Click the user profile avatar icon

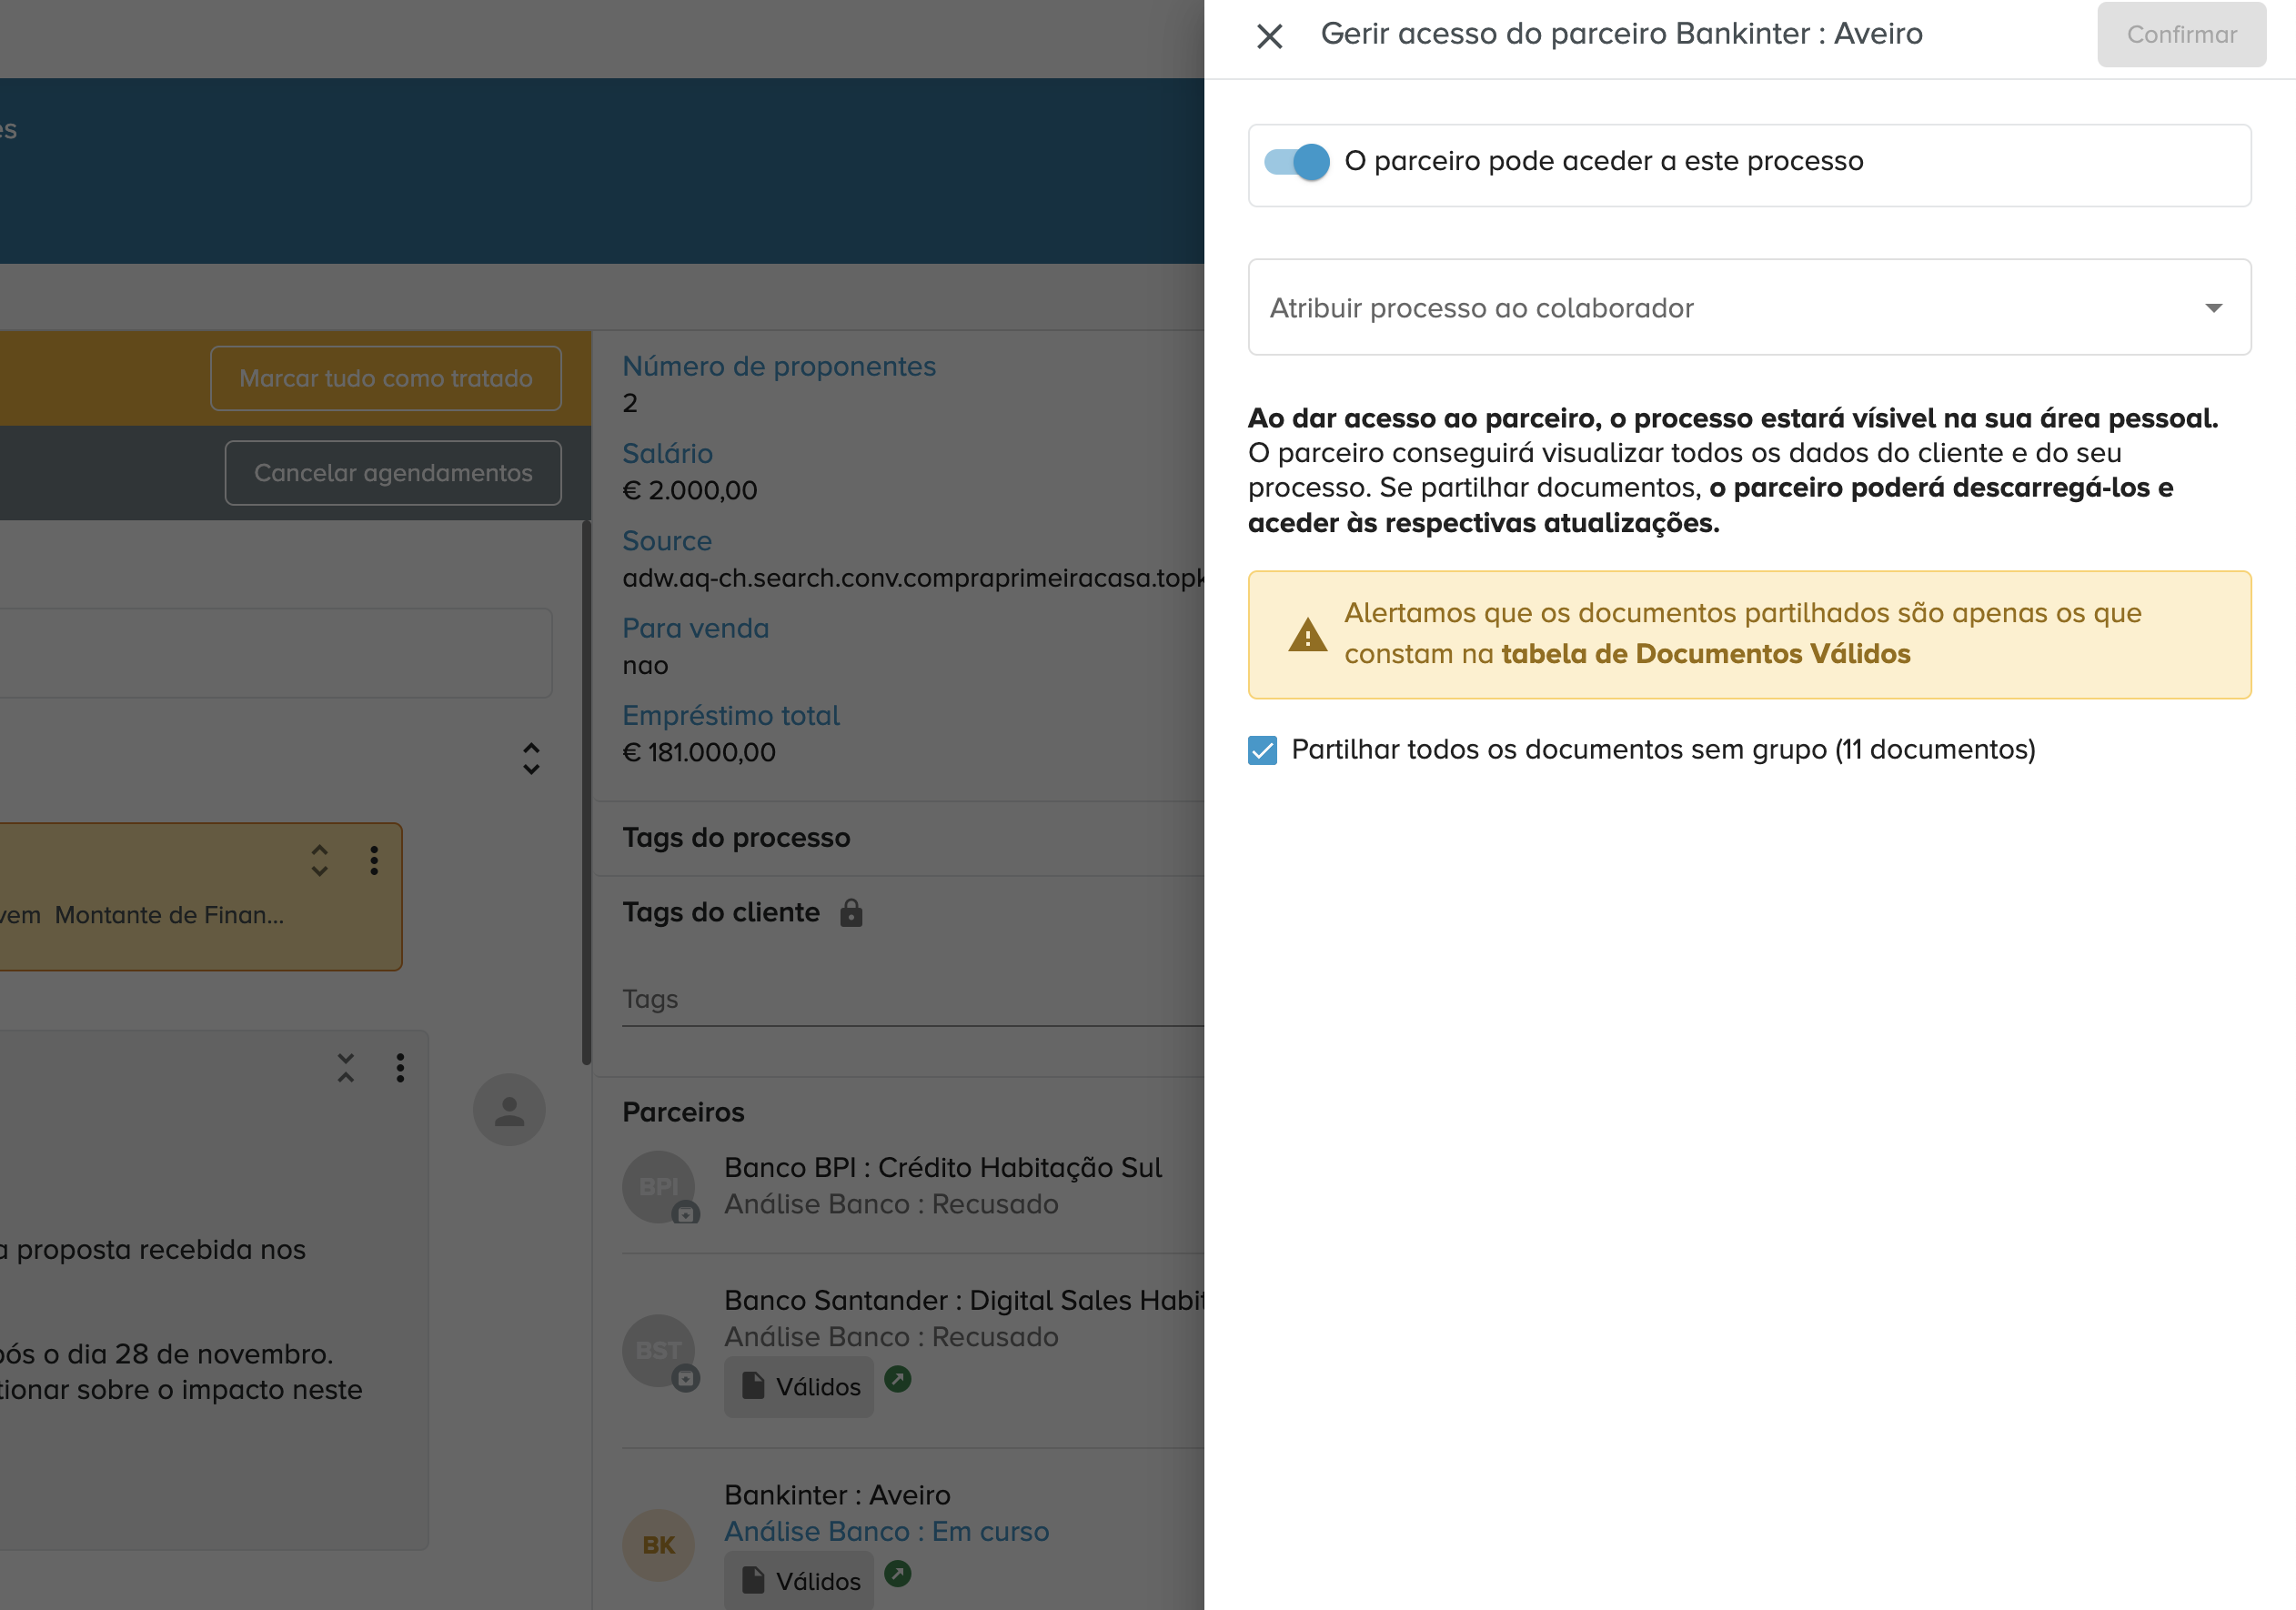point(509,1110)
